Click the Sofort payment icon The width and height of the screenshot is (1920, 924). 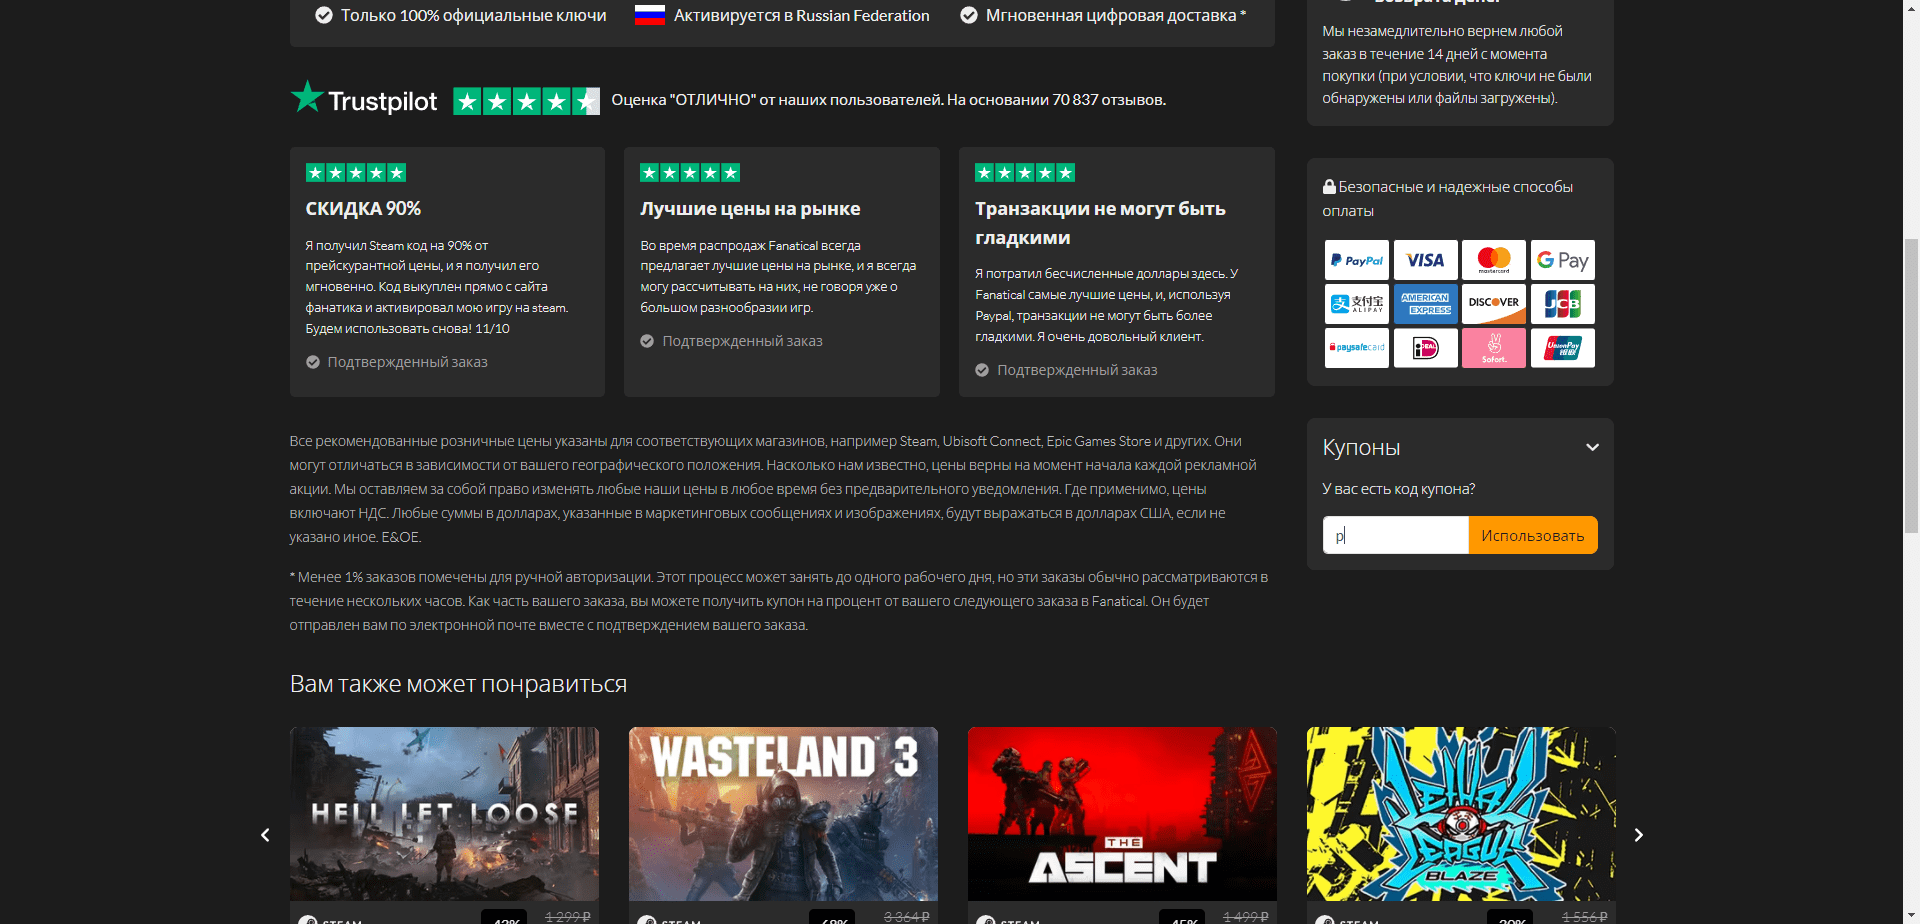1494,348
